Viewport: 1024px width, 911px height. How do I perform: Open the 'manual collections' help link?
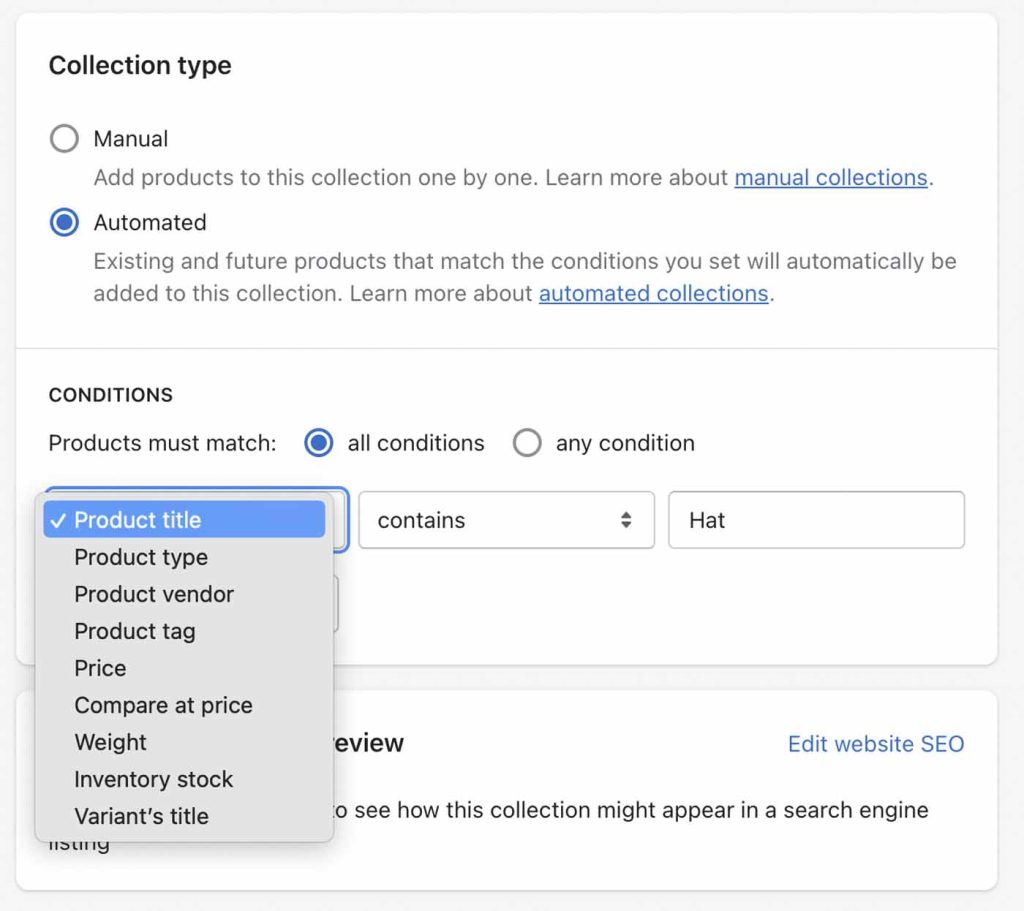point(831,178)
